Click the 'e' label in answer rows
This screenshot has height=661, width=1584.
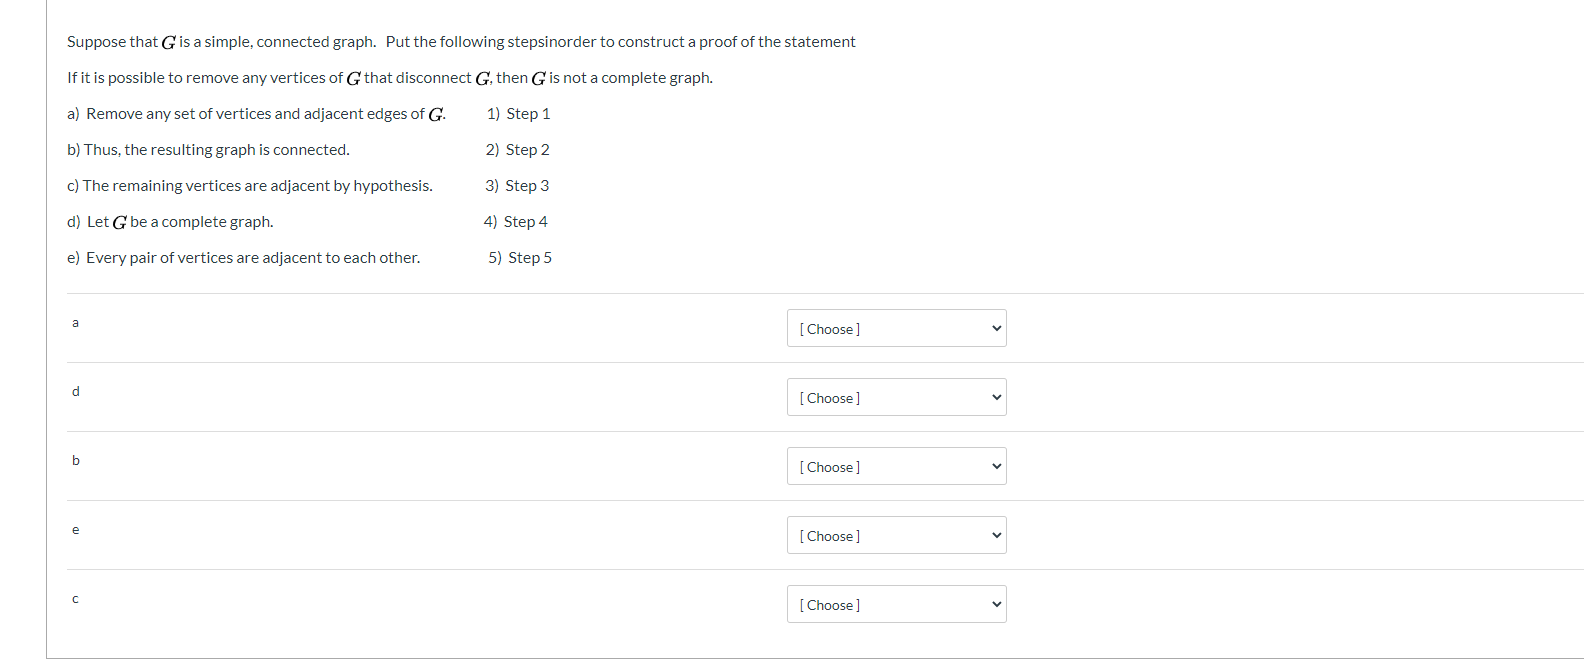point(75,530)
